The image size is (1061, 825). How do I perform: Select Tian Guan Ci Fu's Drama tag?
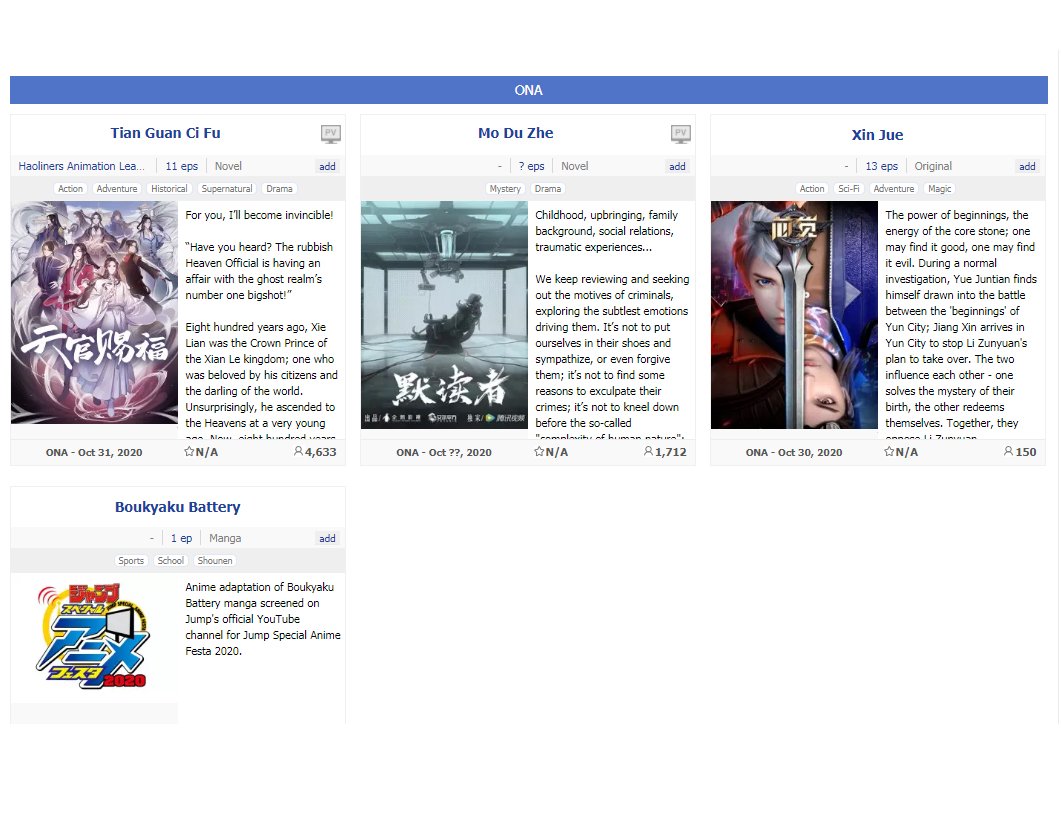coord(279,189)
